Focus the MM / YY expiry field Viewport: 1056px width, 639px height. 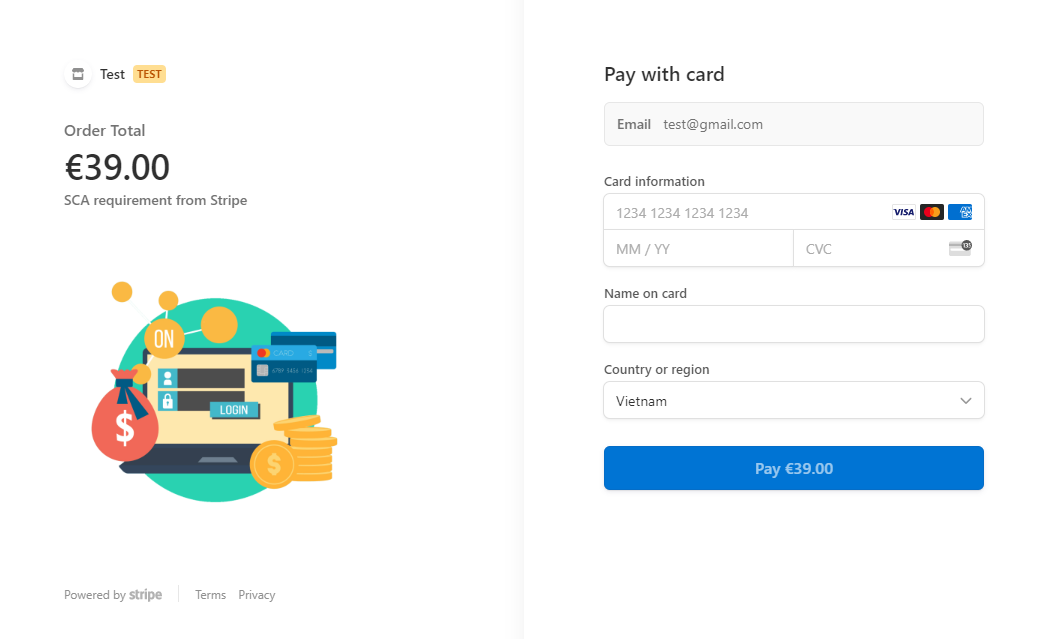pyautogui.click(x=698, y=249)
